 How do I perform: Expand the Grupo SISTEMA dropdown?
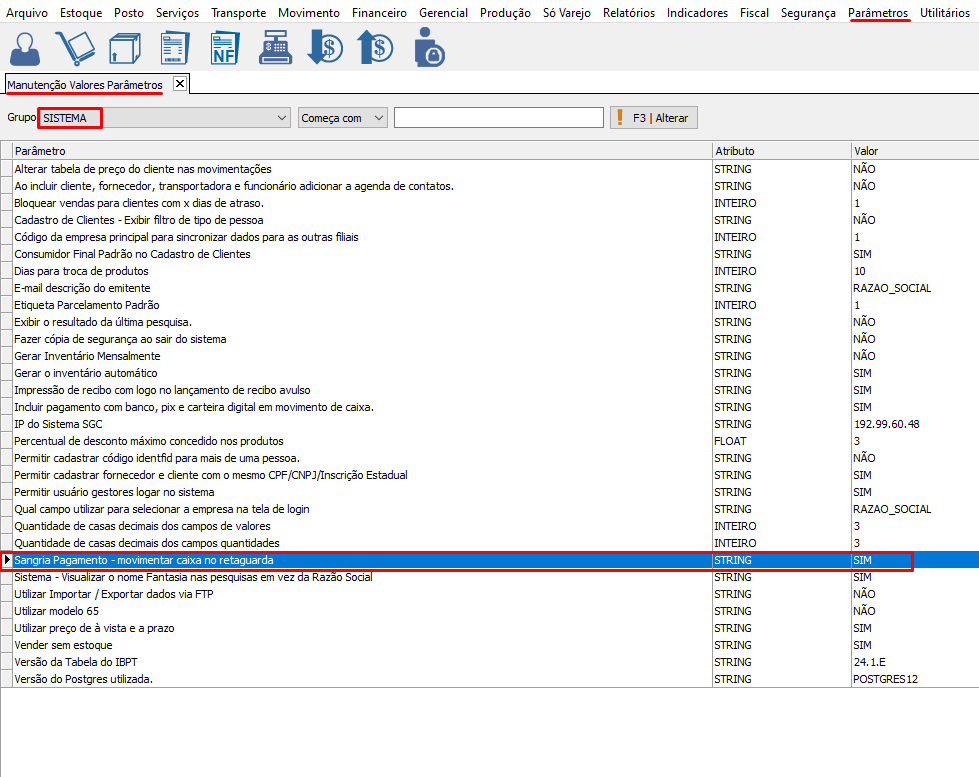pyautogui.click(x=281, y=118)
